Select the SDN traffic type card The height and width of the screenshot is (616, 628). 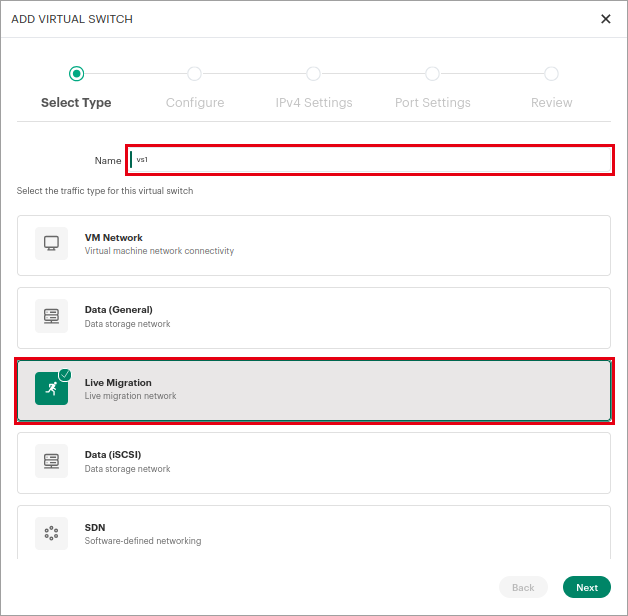pos(314,533)
